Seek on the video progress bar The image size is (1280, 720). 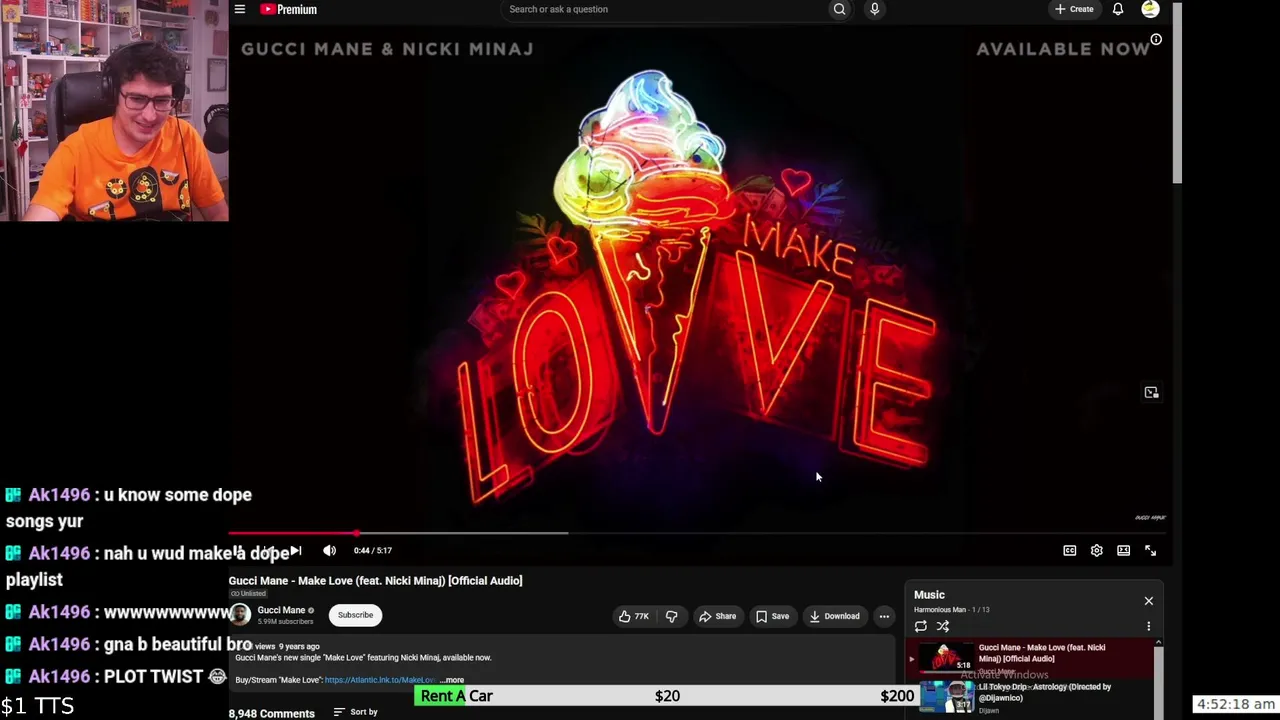(698, 533)
